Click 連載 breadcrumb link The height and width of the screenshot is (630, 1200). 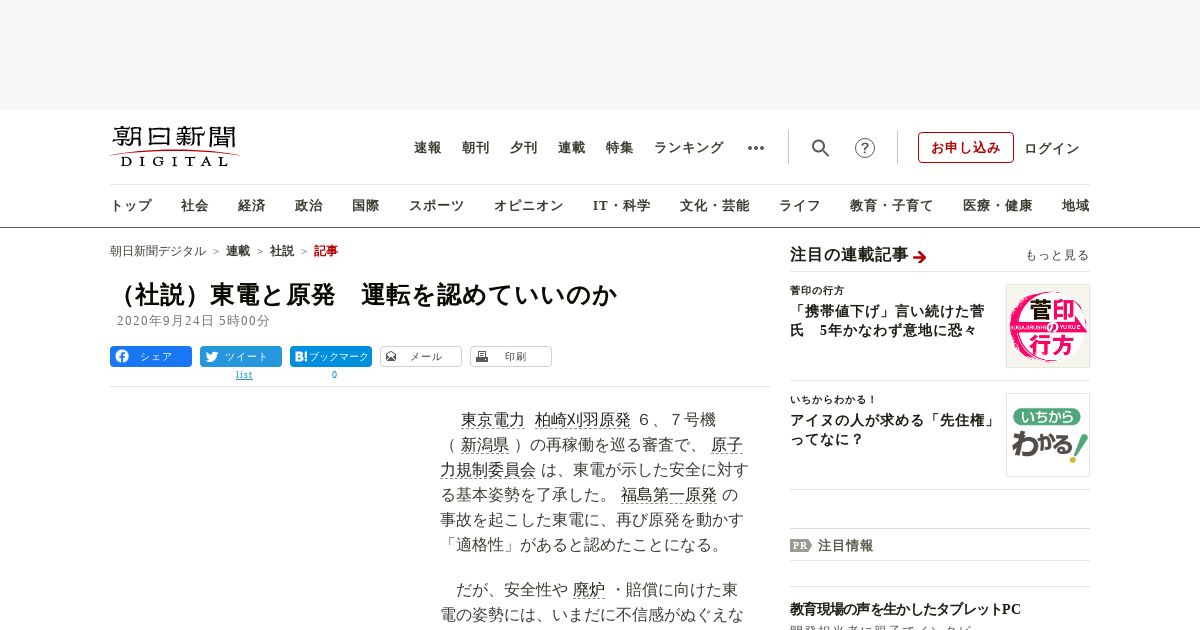(238, 251)
